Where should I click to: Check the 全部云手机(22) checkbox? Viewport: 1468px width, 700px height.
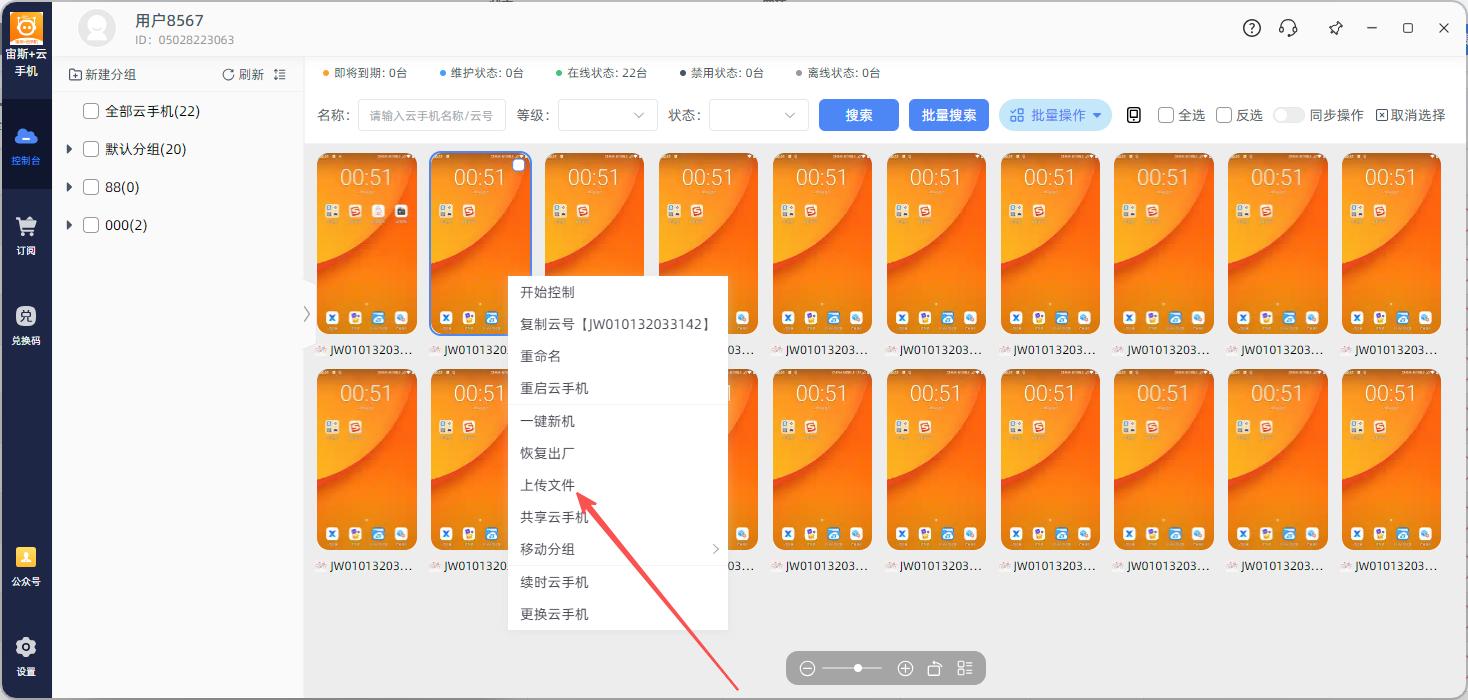pyautogui.click(x=90, y=111)
